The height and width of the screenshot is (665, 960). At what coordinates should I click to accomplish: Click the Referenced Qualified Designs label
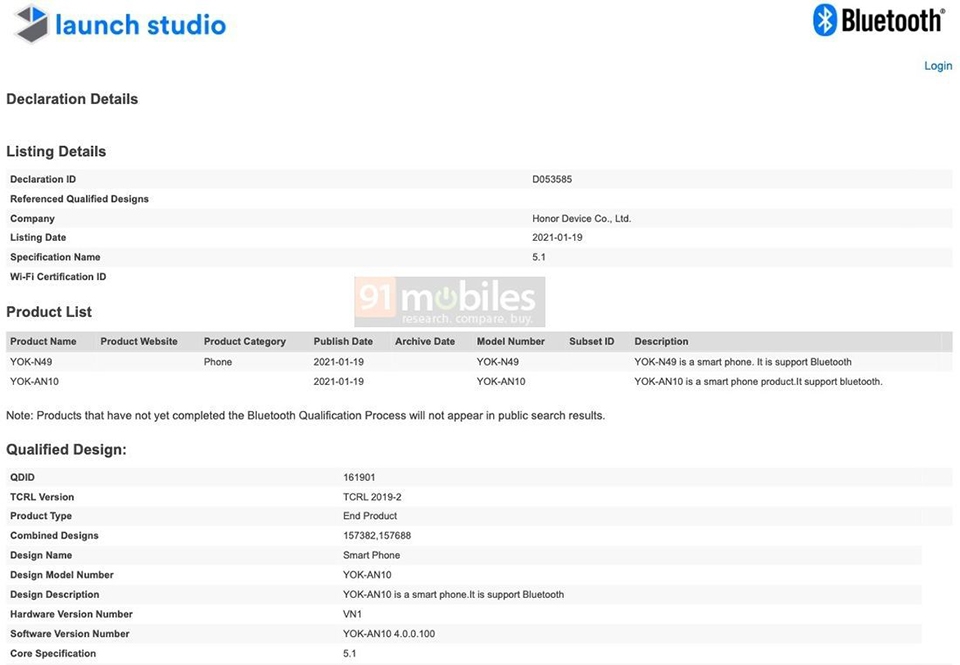(x=79, y=199)
